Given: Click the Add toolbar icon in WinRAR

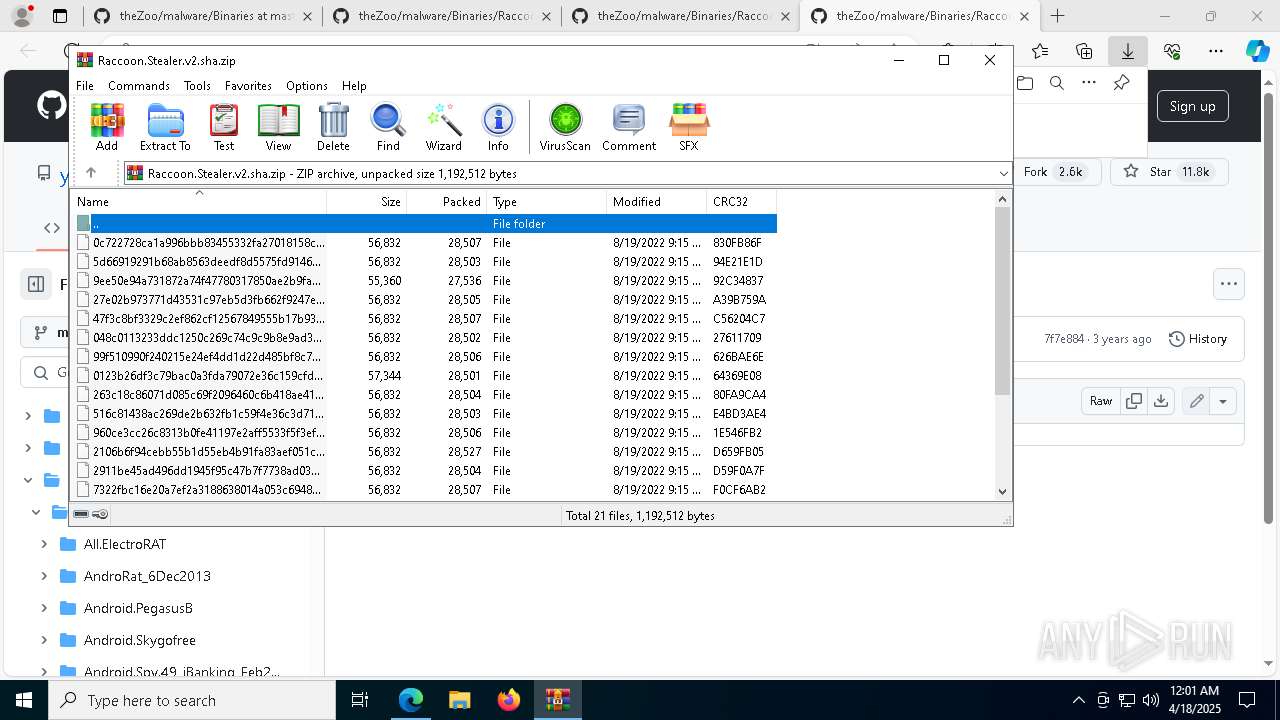Looking at the screenshot, I should [x=107, y=127].
